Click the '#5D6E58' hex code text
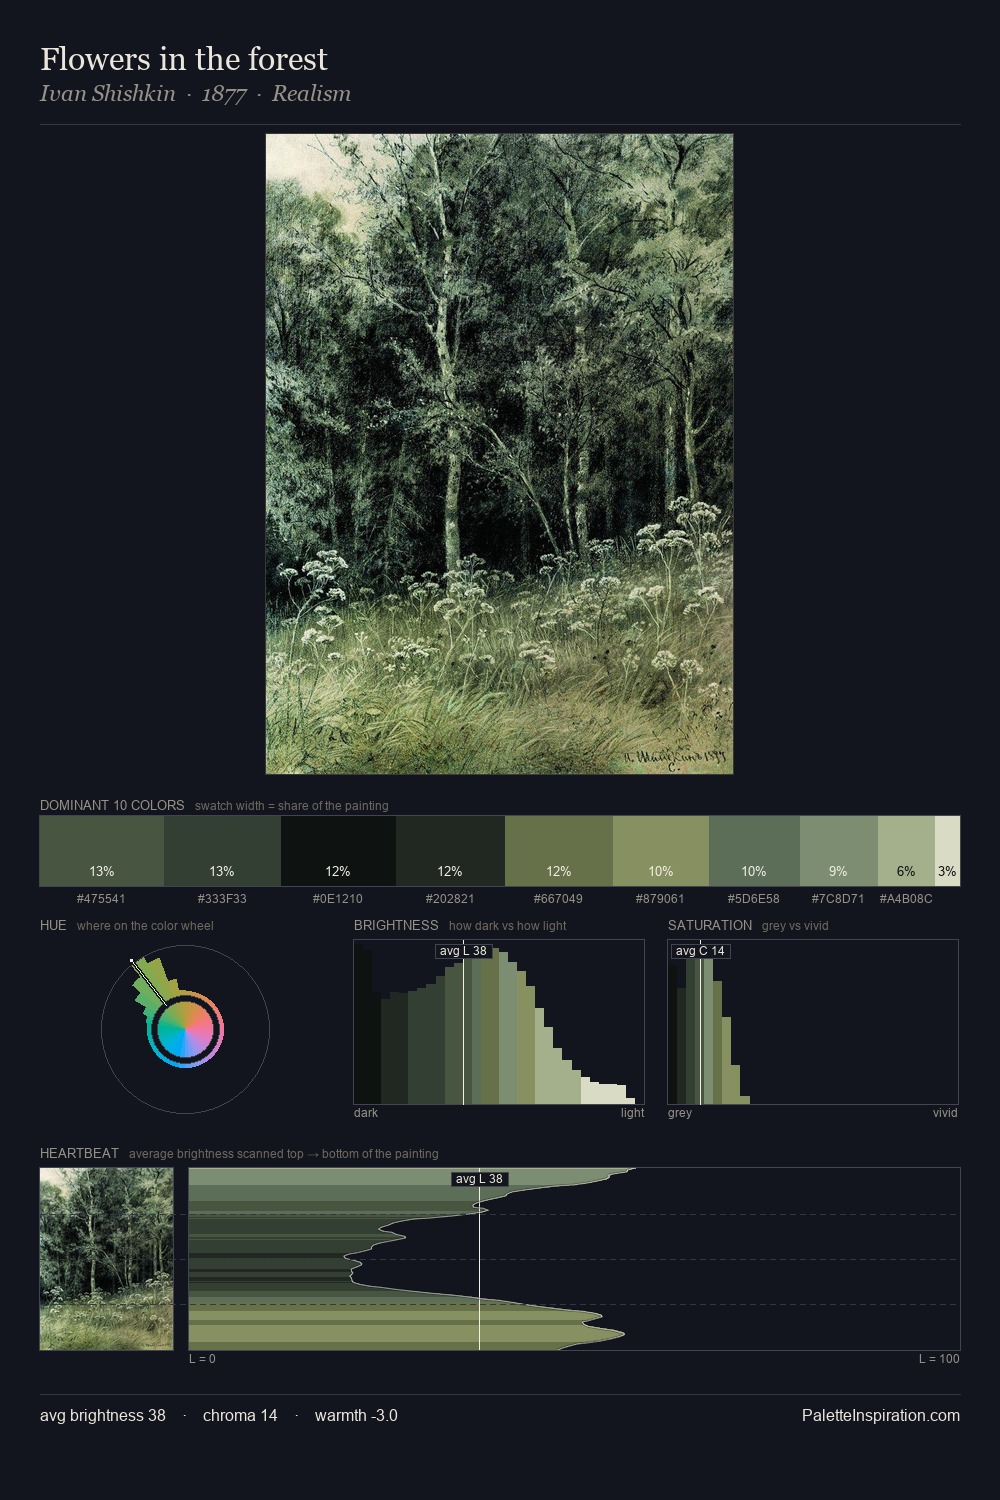Viewport: 1000px width, 1500px height. click(754, 899)
